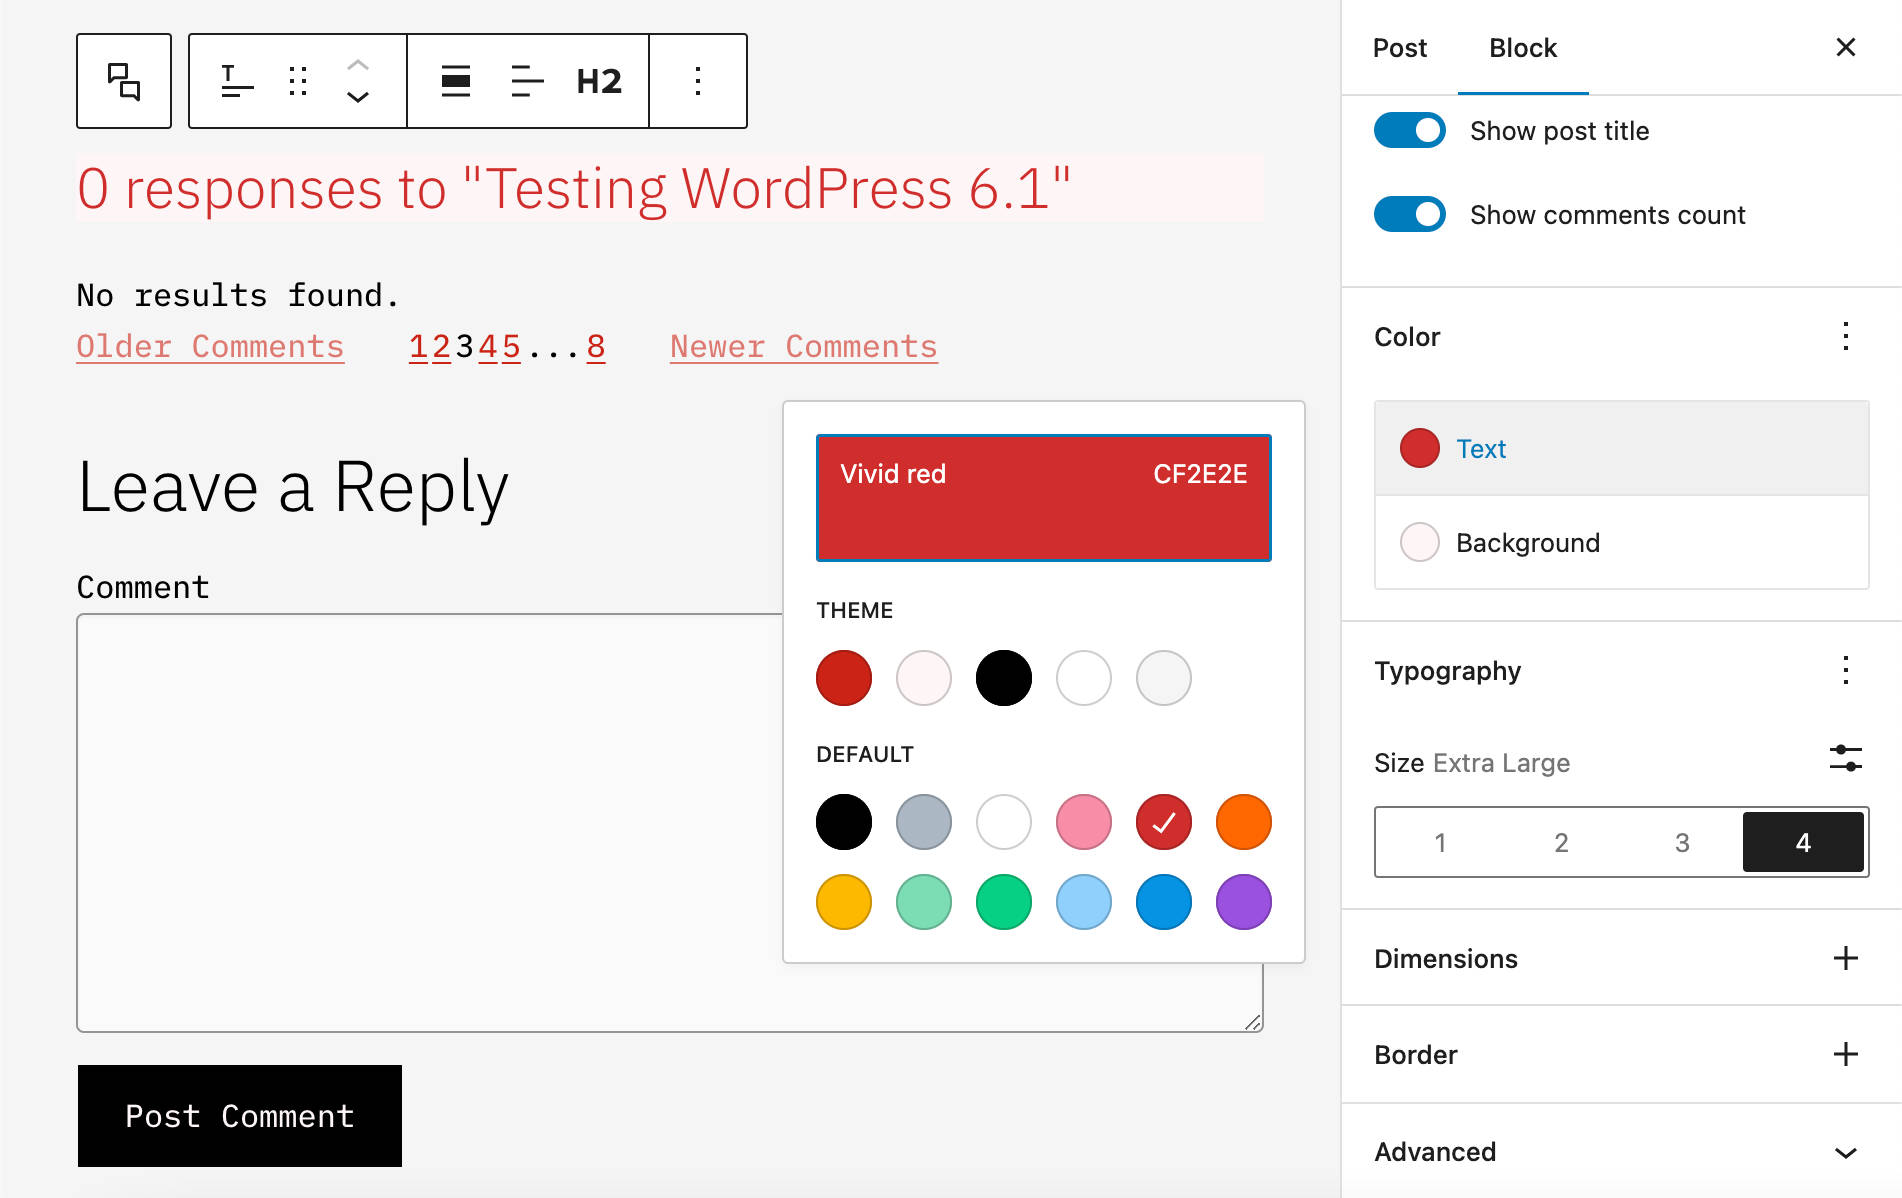The image size is (1902, 1198).
Task: Click the Comments parent block selector icon
Action: pyautogui.click(x=124, y=81)
